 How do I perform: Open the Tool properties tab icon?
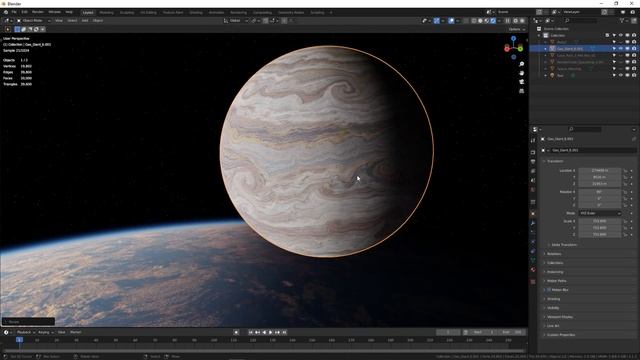coord(533,140)
